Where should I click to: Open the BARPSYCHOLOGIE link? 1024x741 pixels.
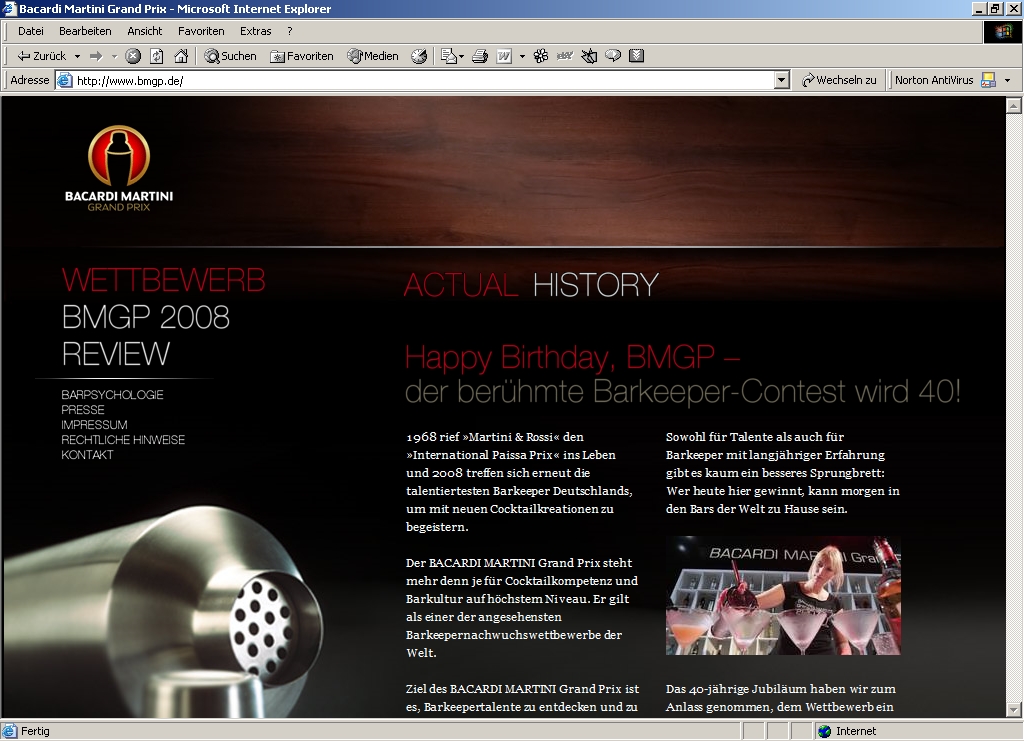coord(112,395)
